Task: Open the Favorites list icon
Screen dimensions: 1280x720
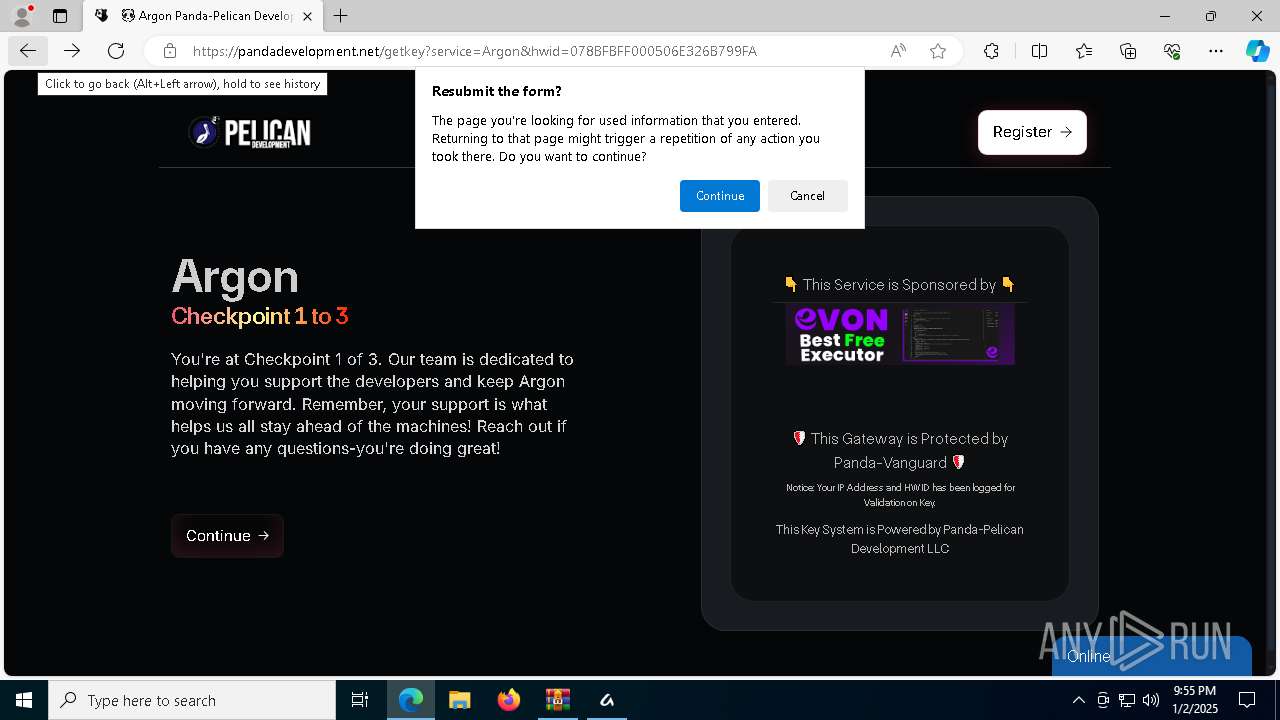Action: click(1084, 51)
